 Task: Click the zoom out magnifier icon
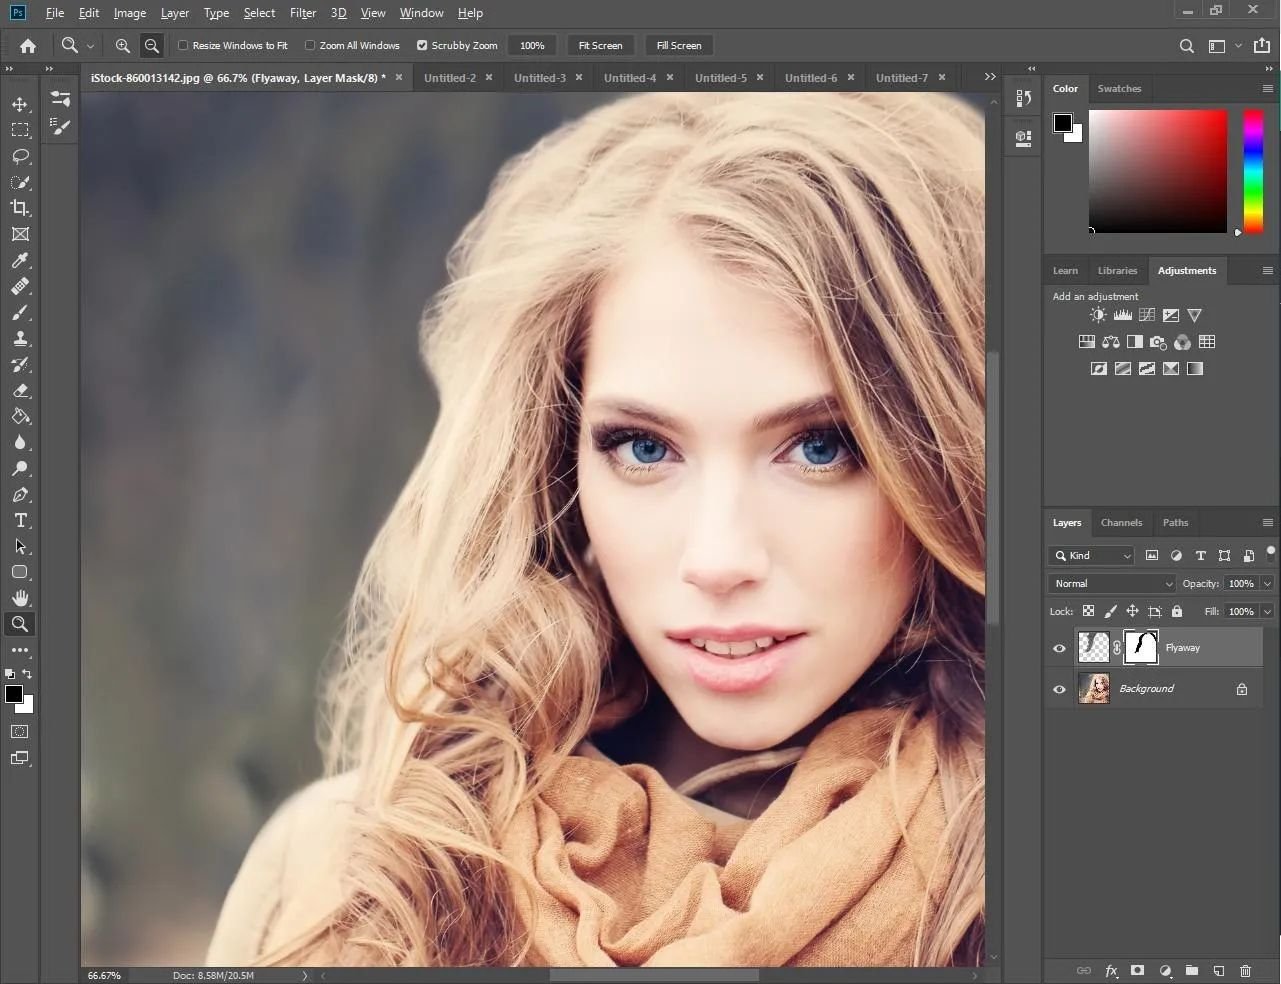tap(152, 46)
